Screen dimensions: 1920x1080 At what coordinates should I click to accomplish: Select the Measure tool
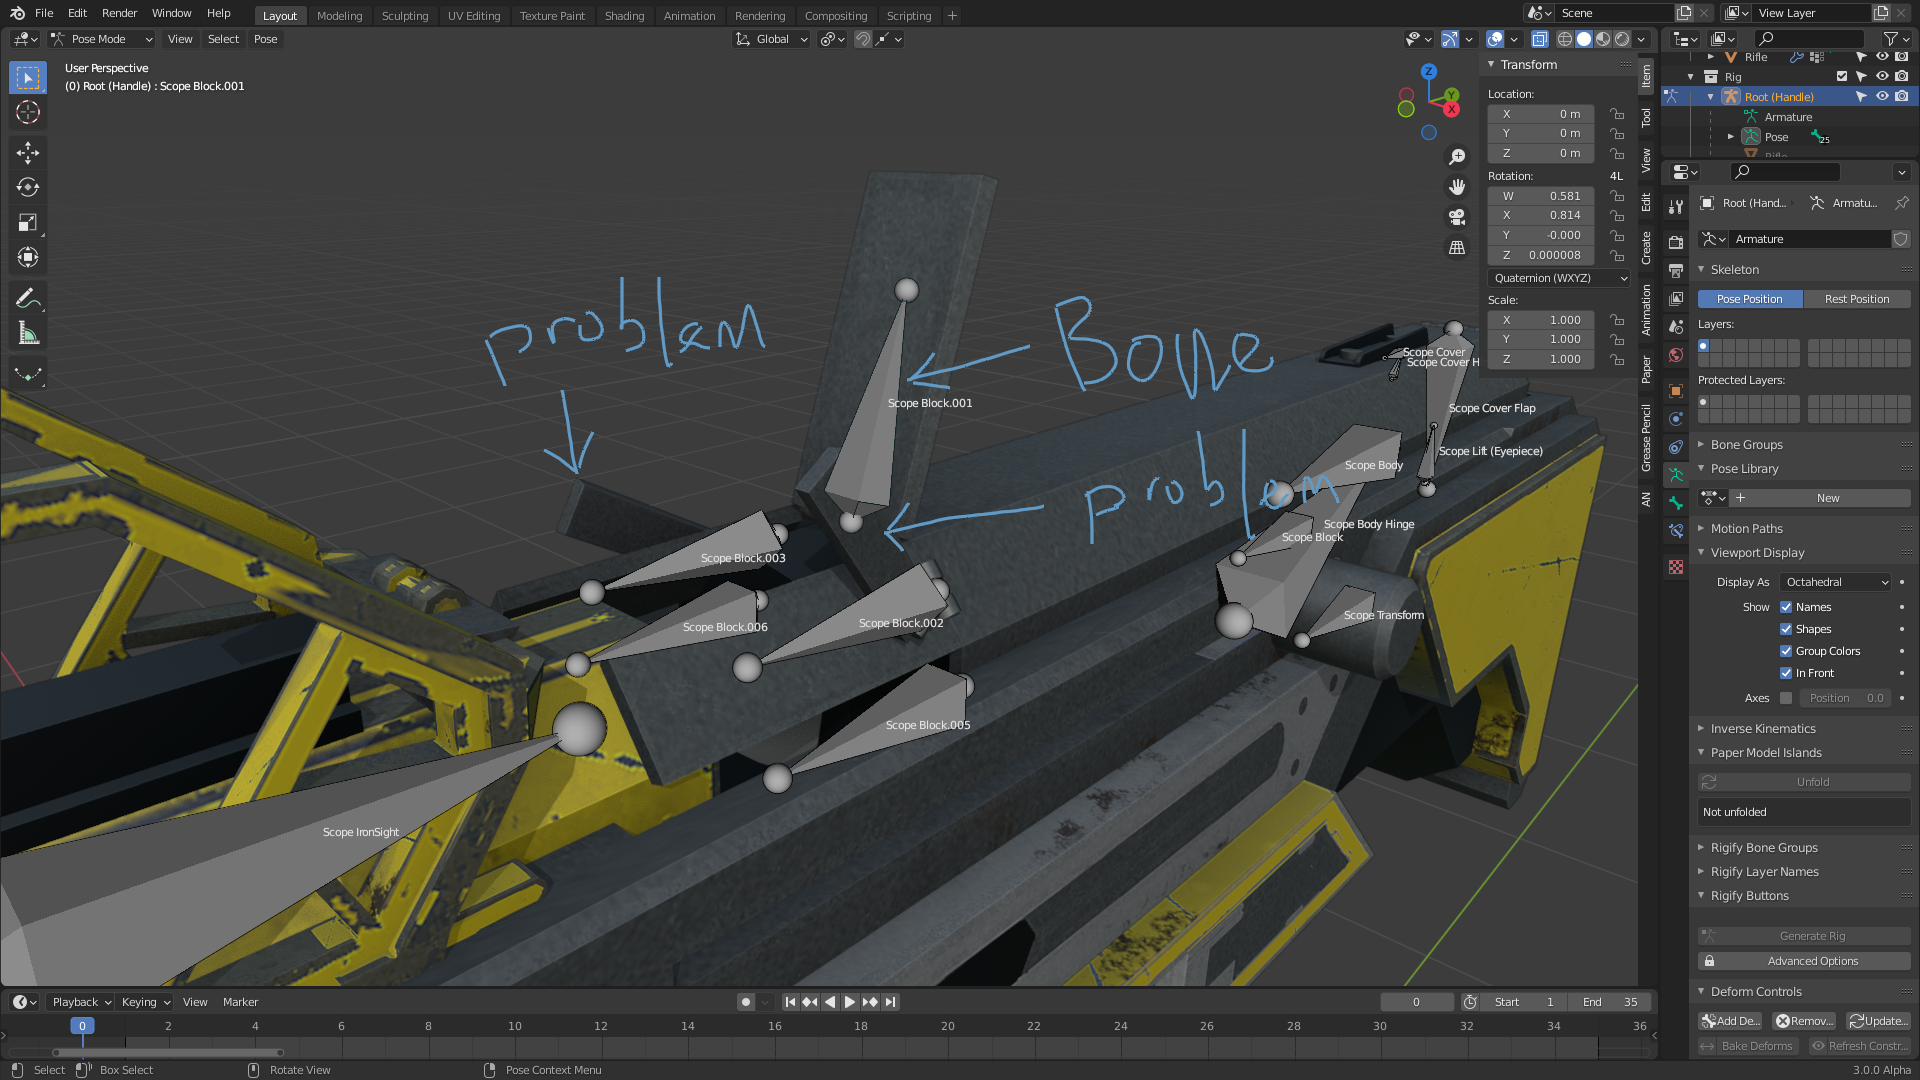pos(28,334)
